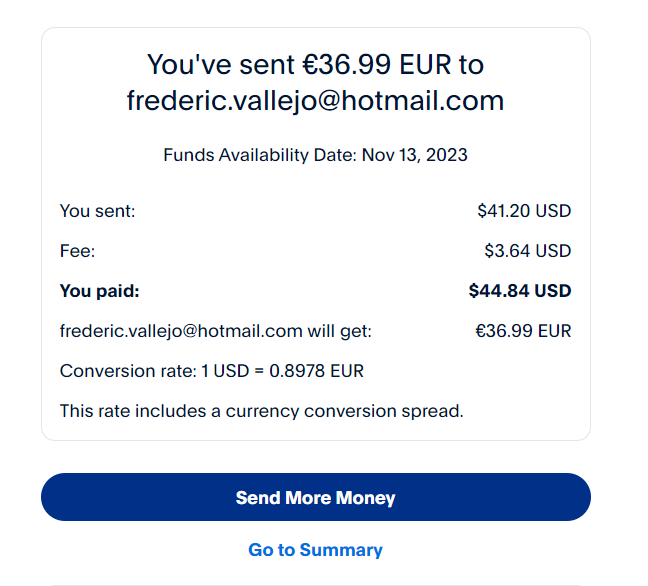Select the $44.84 USD total paid
The image size is (648, 586).
(x=519, y=291)
